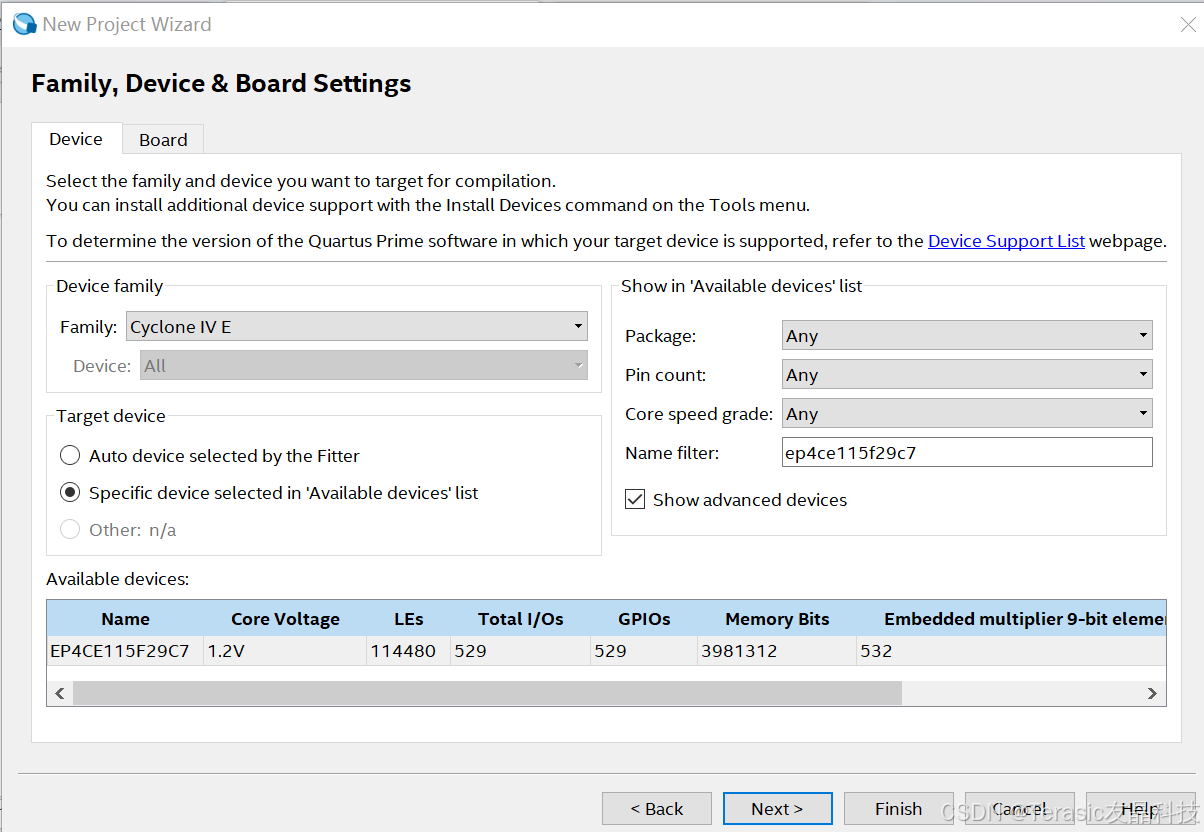Switch to the Board tab
Image resolution: width=1204 pixels, height=832 pixels.
[163, 140]
